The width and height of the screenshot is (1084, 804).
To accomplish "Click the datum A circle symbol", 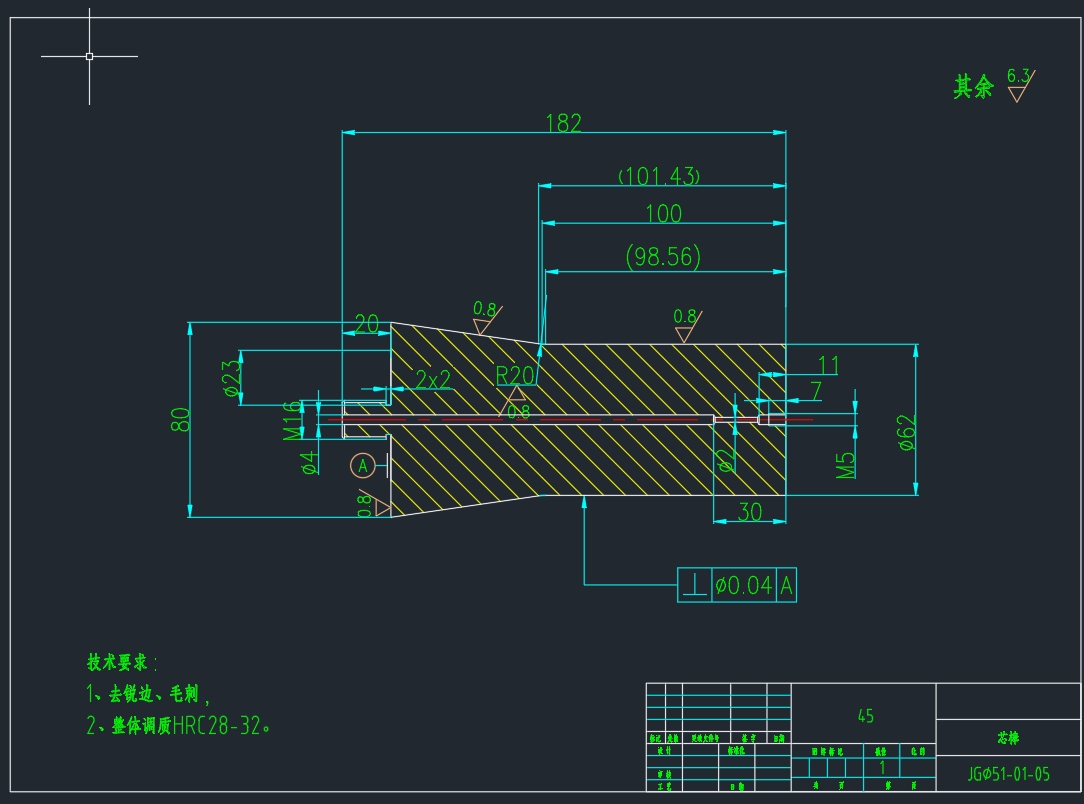I will [x=362, y=465].
